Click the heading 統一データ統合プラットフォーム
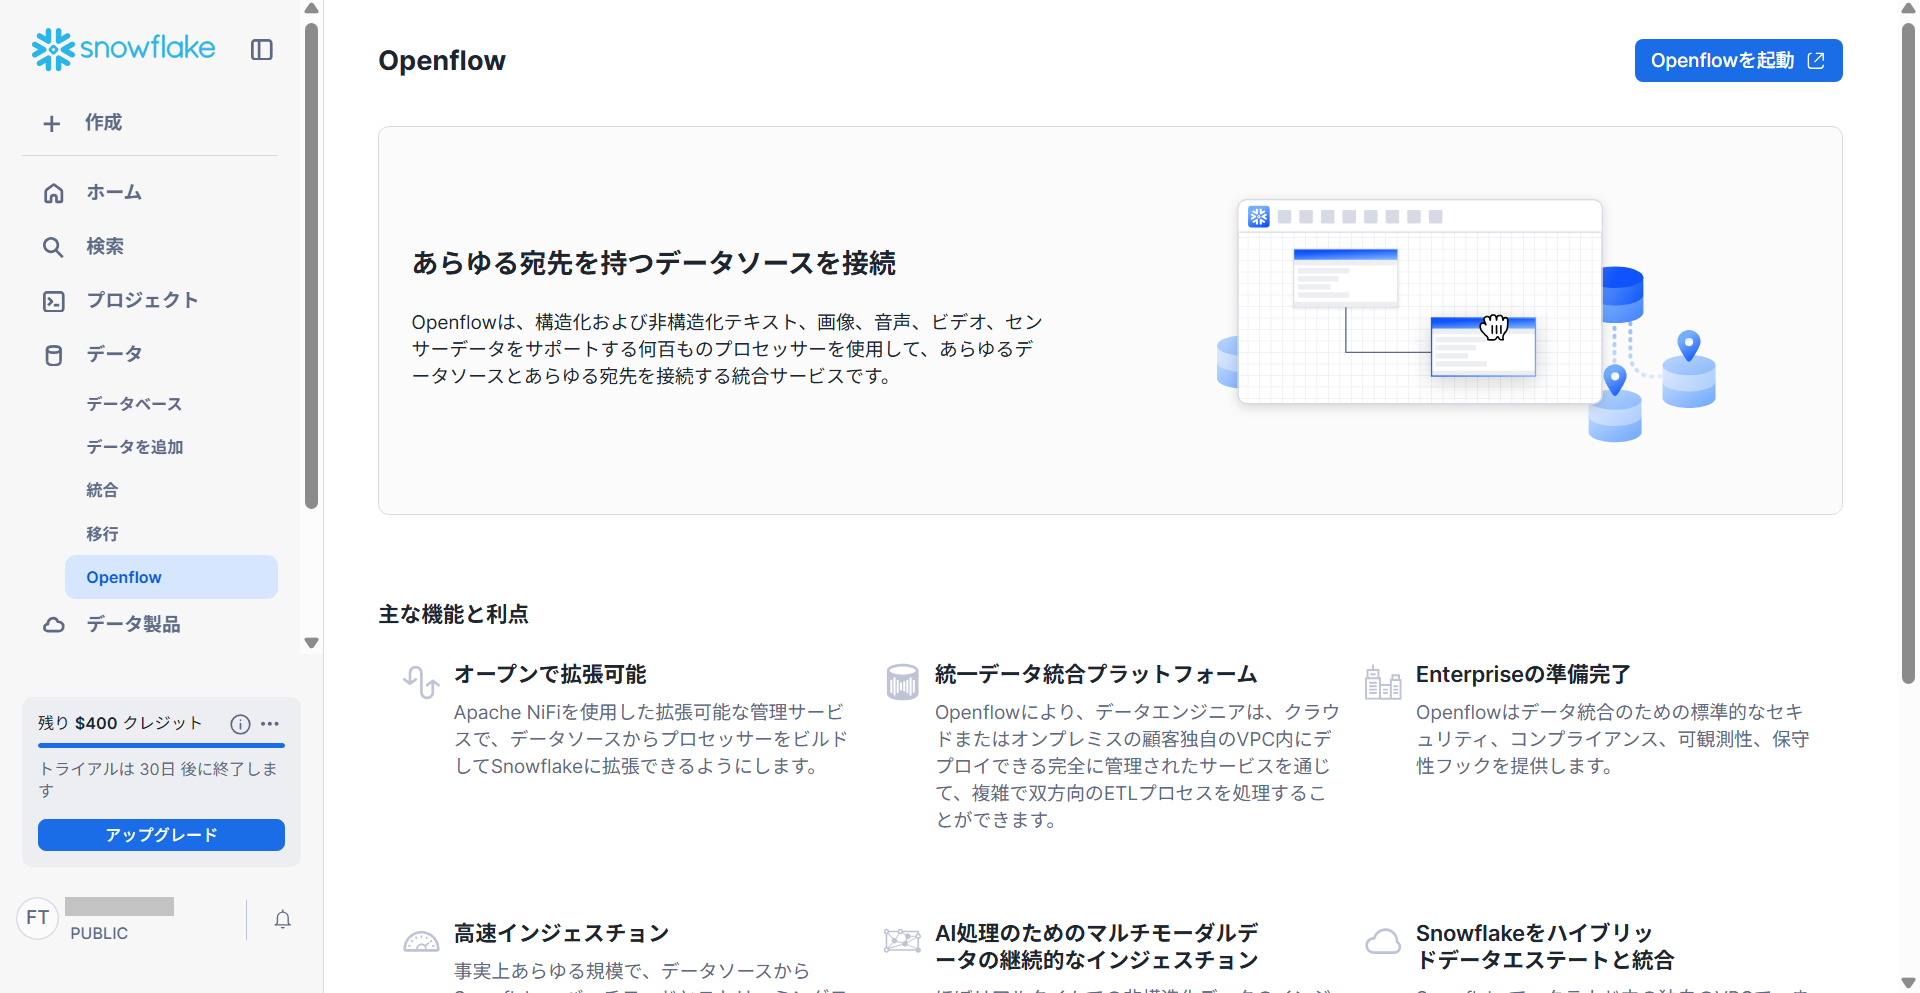Image resolution: width=1920 pixels, height=993 pixels. [x=1096, y=675]
